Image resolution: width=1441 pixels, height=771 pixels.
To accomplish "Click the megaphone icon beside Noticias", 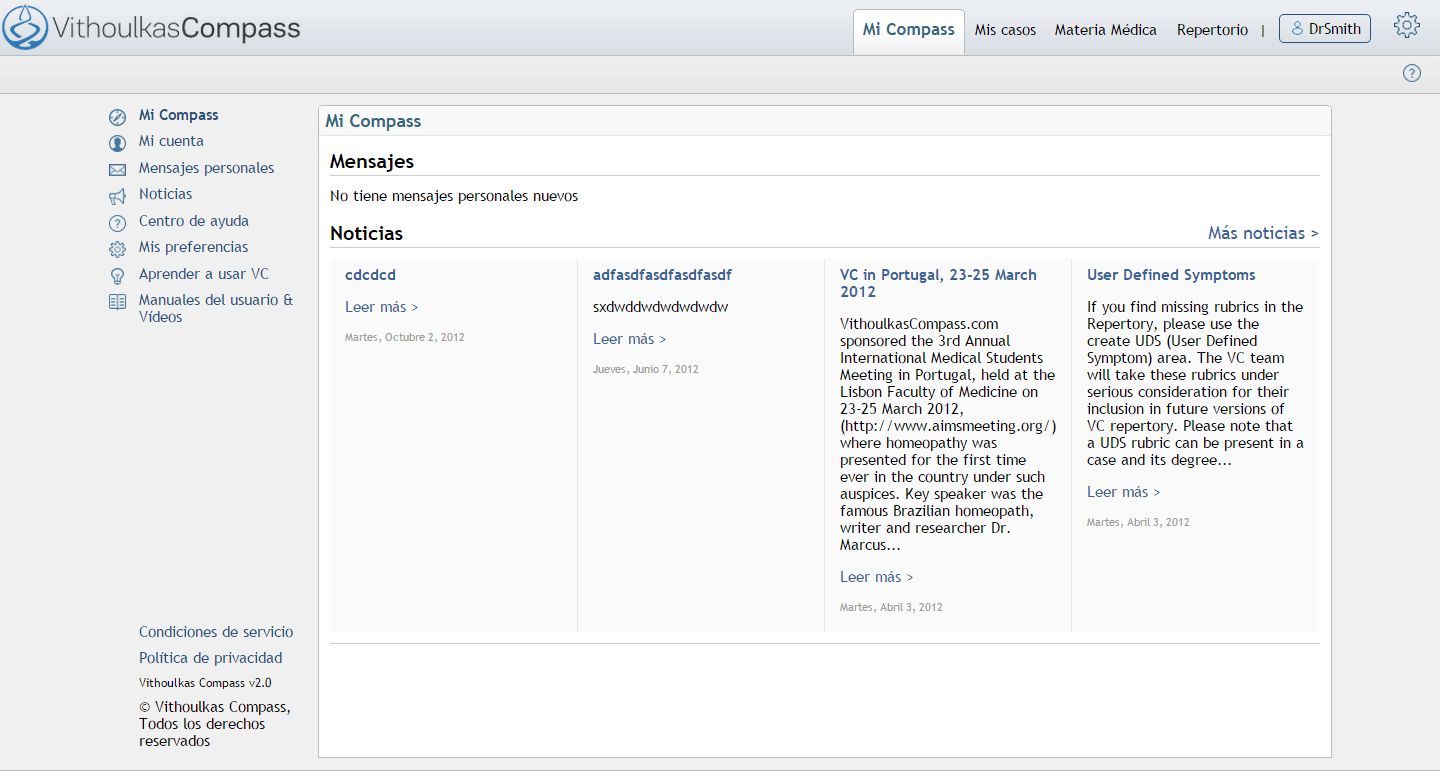I will coord(118,196).
